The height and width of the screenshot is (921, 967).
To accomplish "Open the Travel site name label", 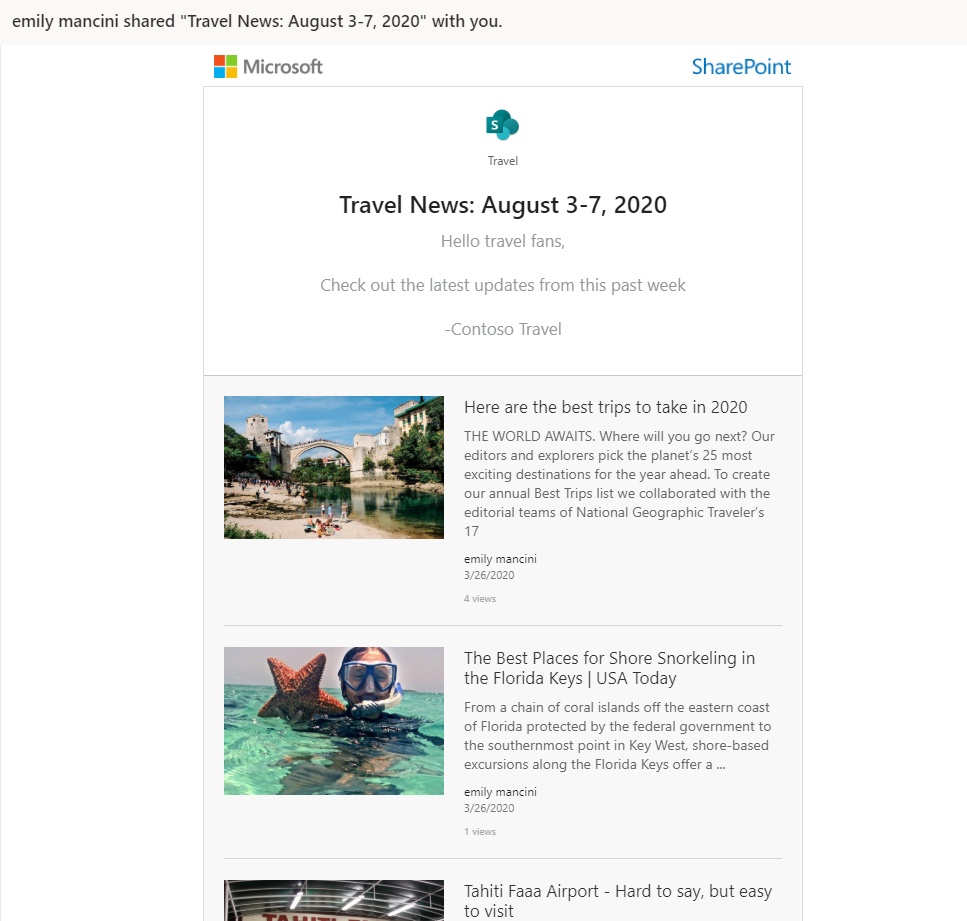I will click(503, 161).
